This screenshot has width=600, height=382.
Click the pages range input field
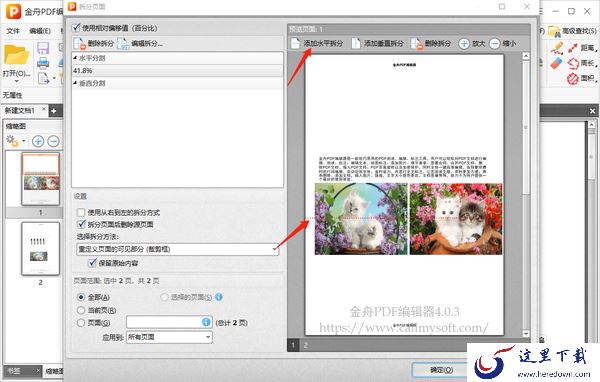(x=169, y=322)
